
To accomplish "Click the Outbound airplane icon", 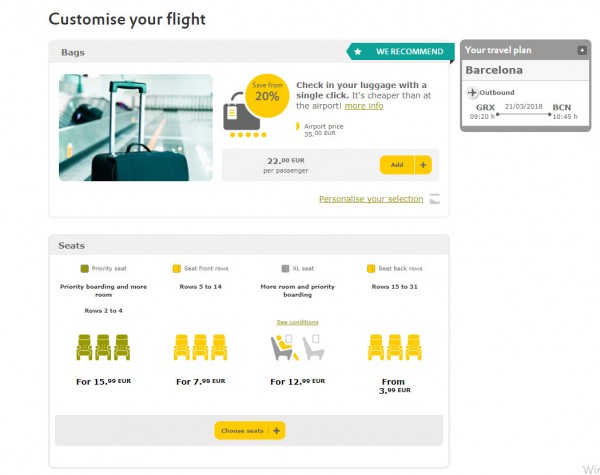I will click(472, 92).
